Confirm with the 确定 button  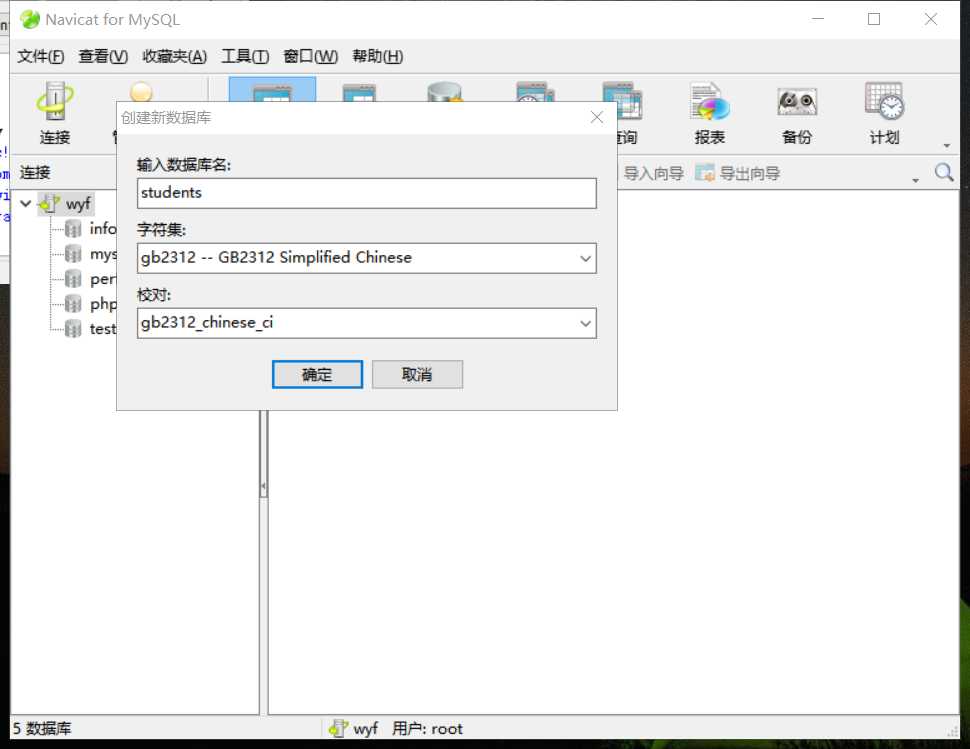click(317, 374)
